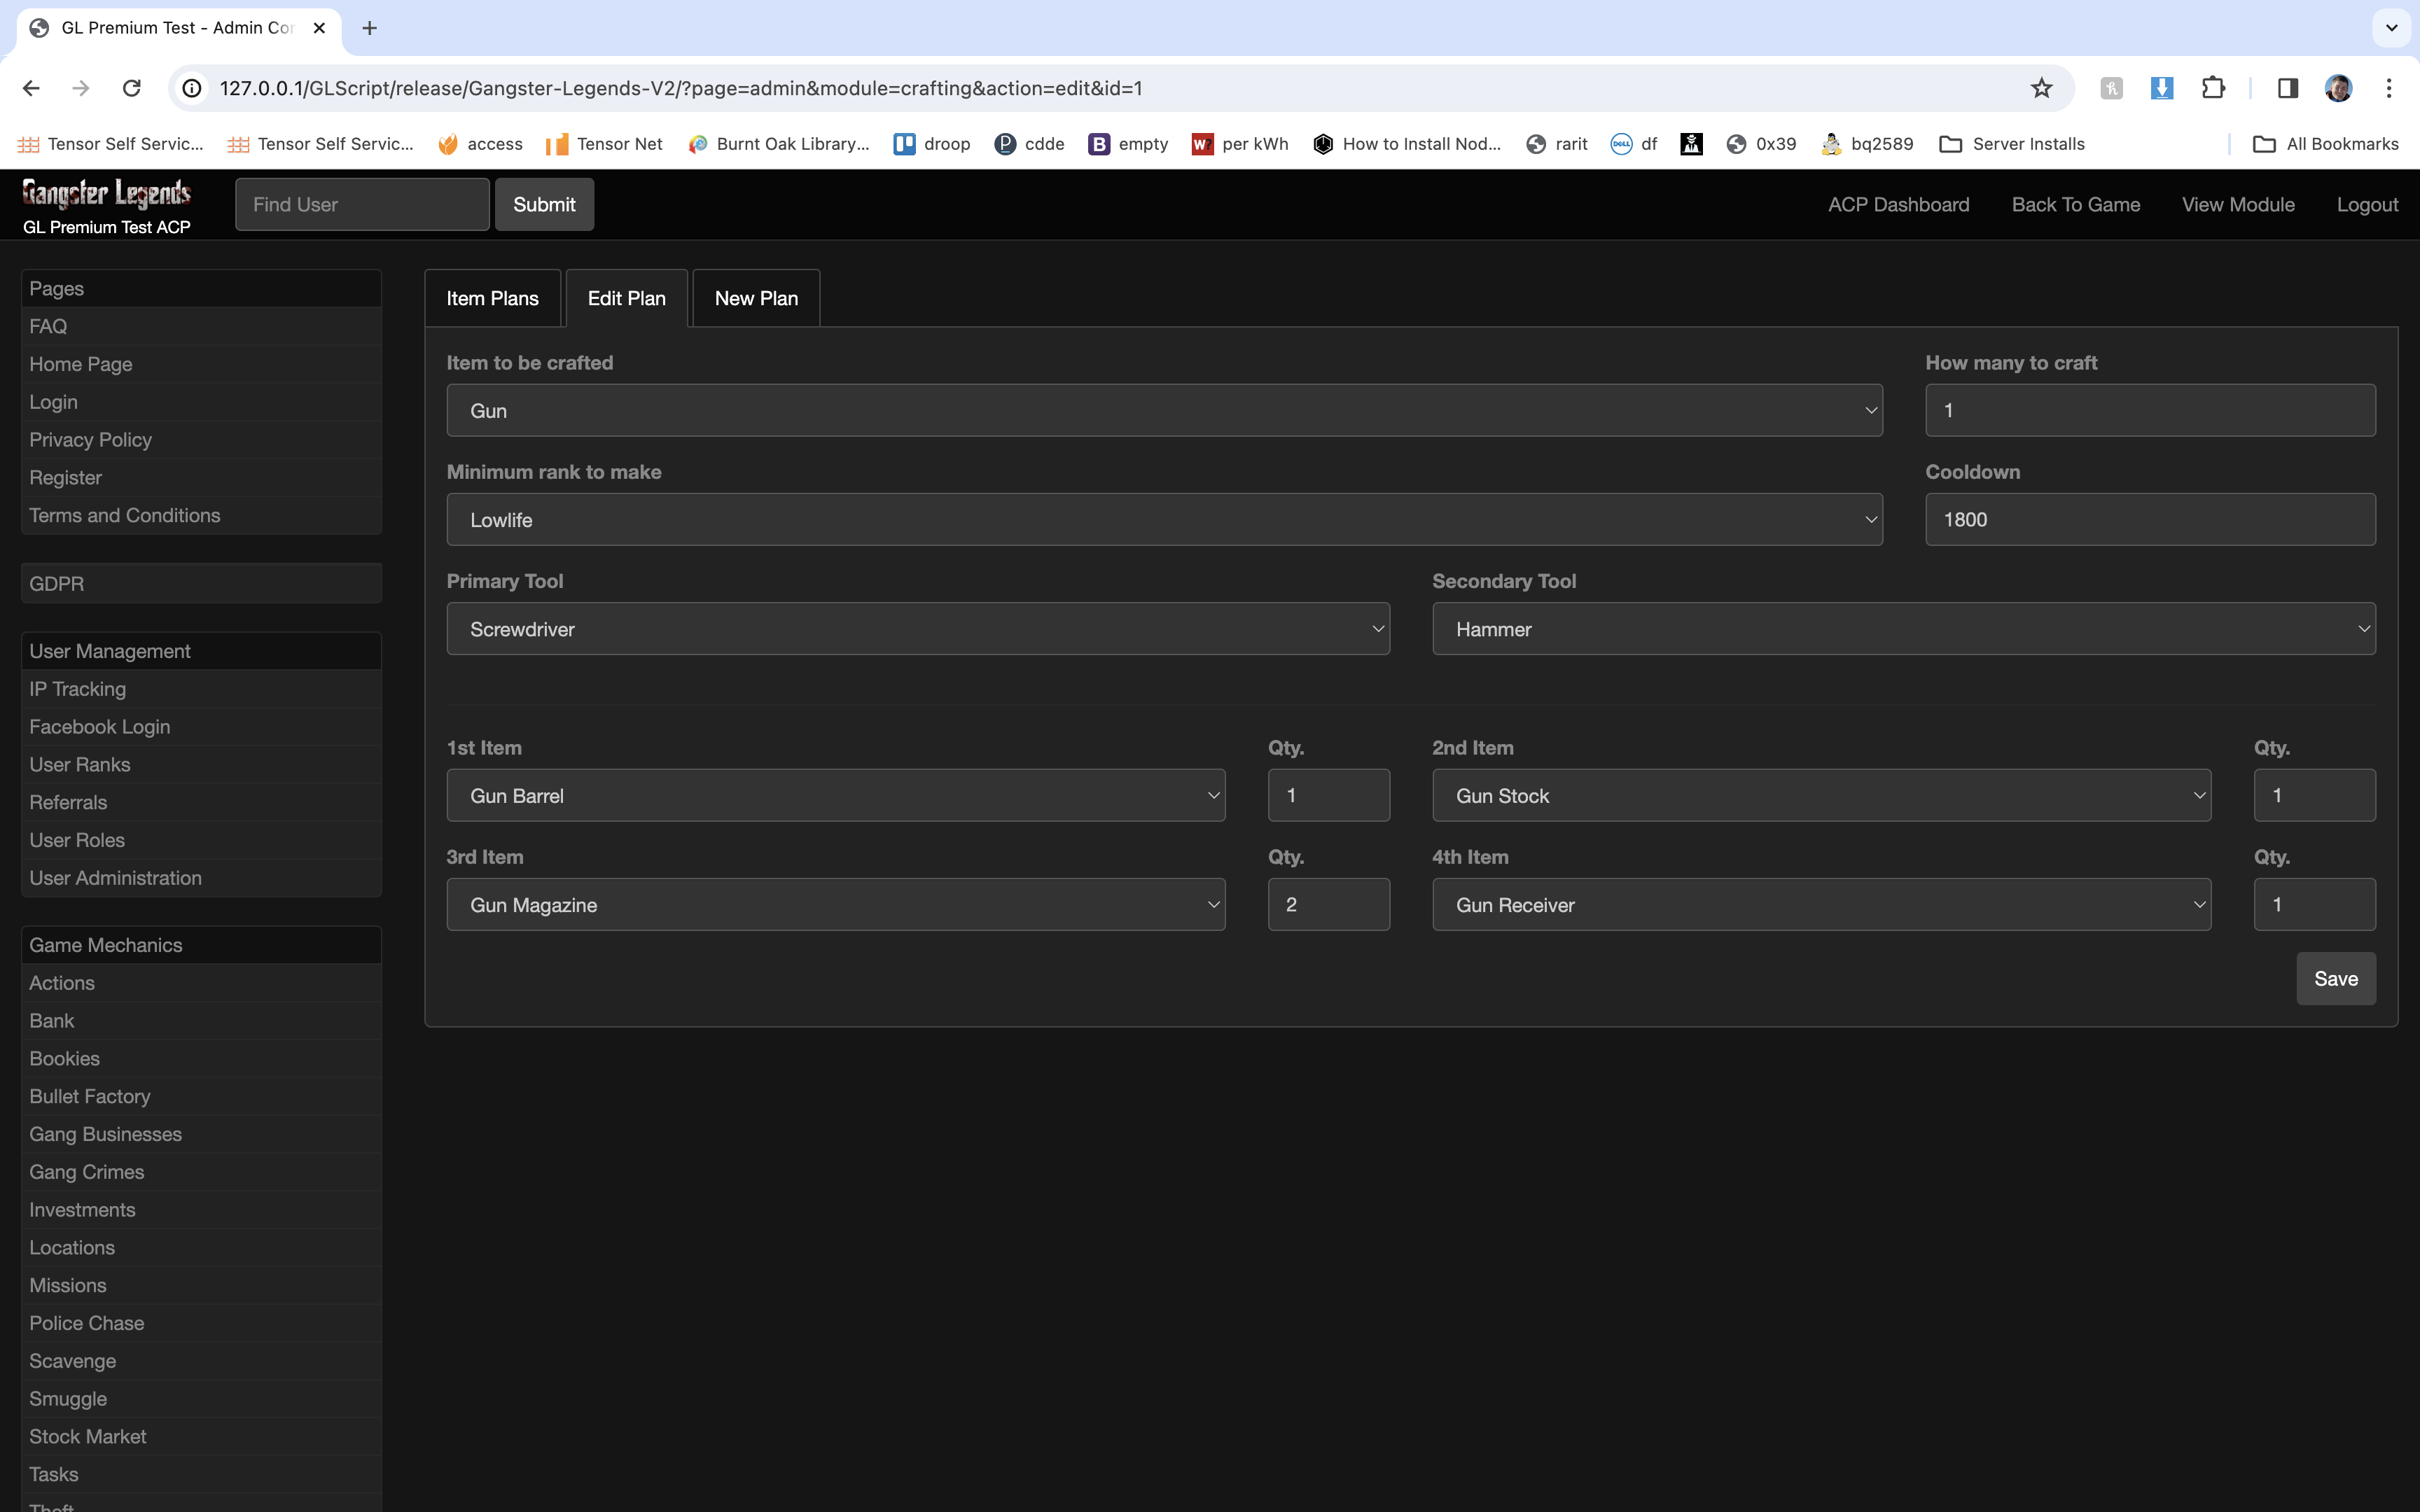Click the browser reload page icon
Viewport: 2420px width, 1512px height.
131,88
